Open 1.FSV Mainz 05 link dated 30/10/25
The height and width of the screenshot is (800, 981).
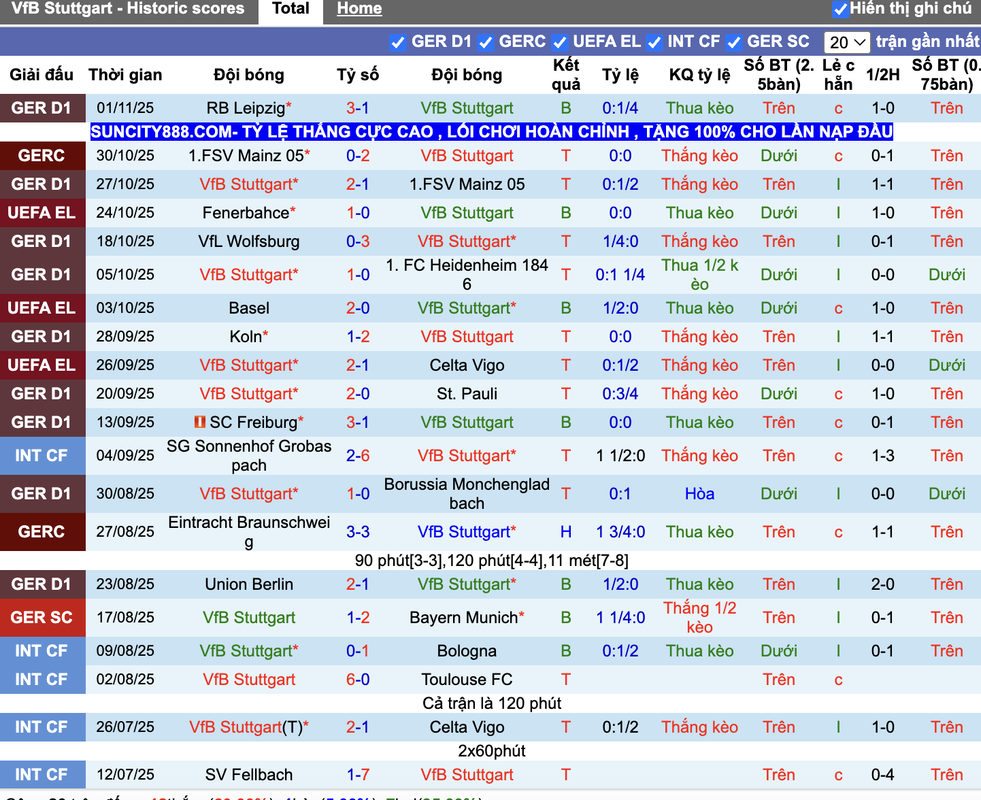coord(246,156)
